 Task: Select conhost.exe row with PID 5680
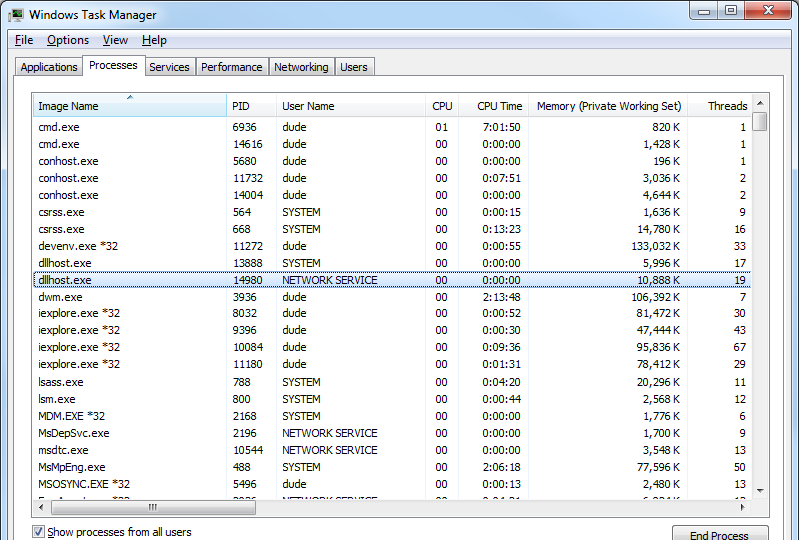coord(392,161)
